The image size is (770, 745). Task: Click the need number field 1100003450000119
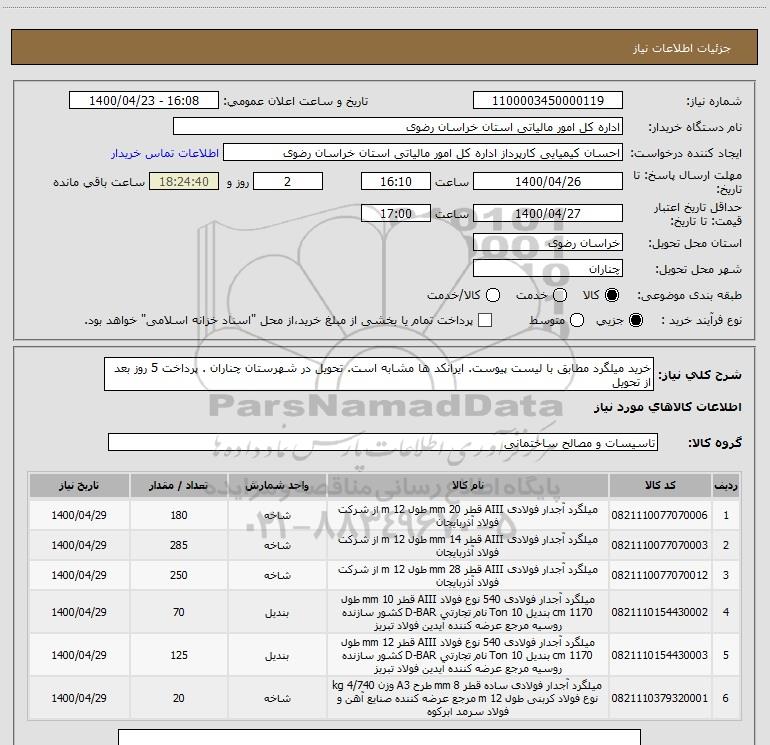click(548, 101)
